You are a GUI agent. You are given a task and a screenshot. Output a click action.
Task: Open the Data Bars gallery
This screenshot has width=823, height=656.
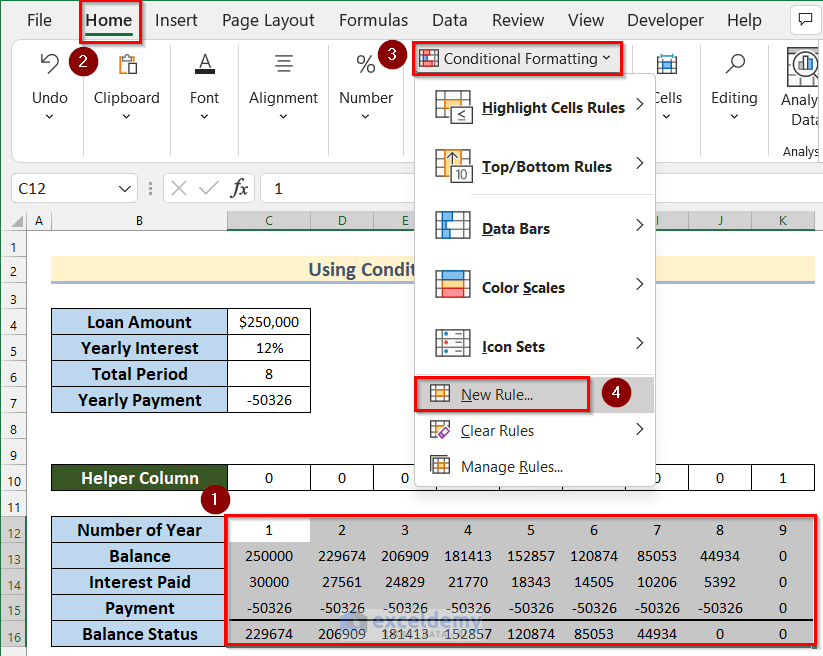[516, 228]
